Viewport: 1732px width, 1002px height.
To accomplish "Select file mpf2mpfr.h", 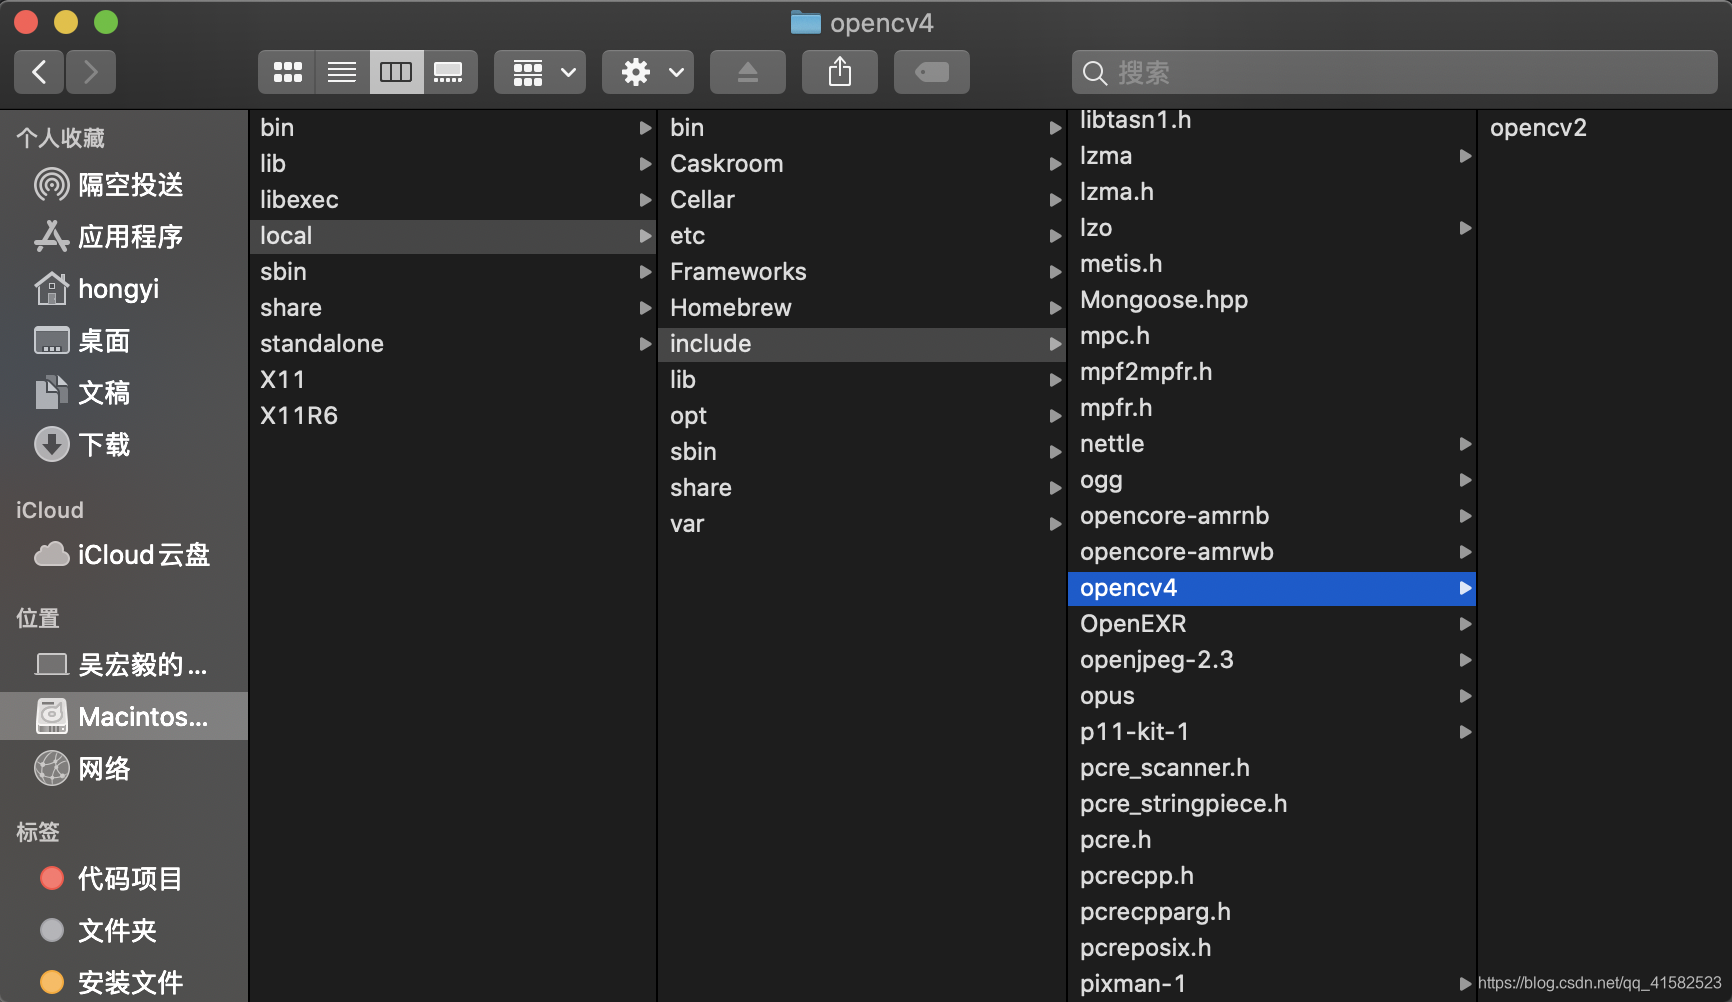I will pyautogui.click(x=1272, y=372).
